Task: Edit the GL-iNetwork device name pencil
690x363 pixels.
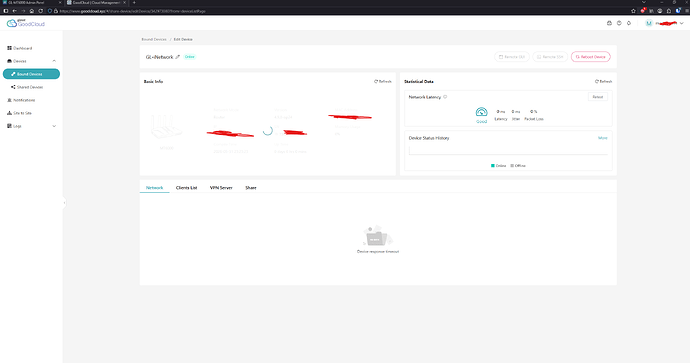Action: pos(178,57)
